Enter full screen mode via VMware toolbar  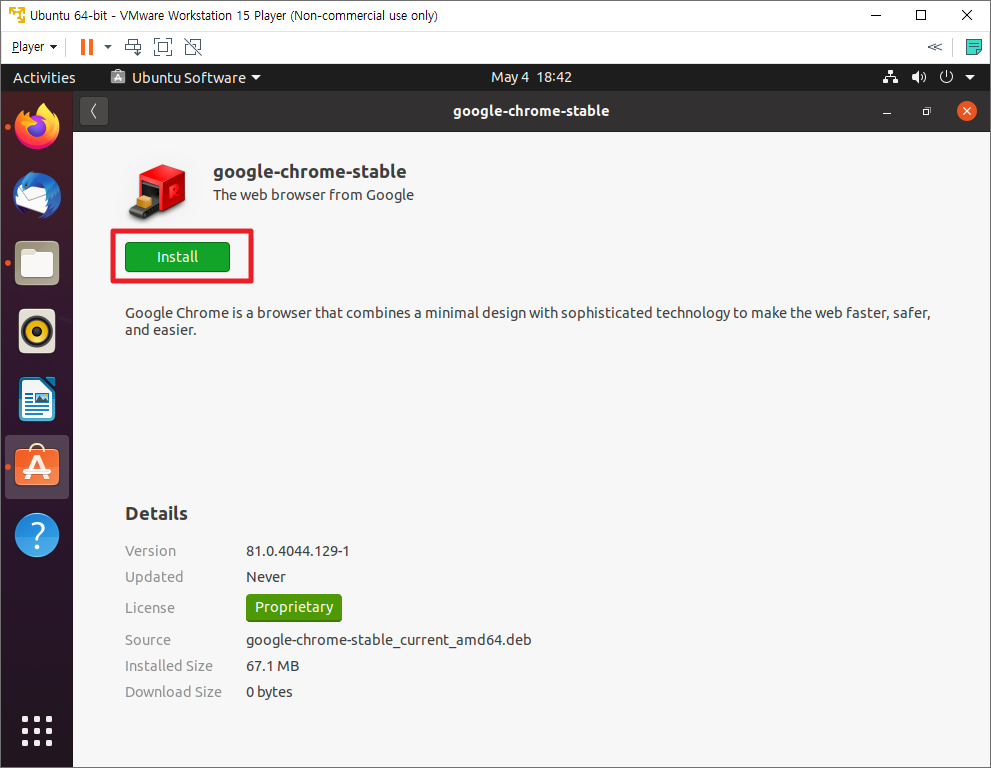(x=163, y=47)
